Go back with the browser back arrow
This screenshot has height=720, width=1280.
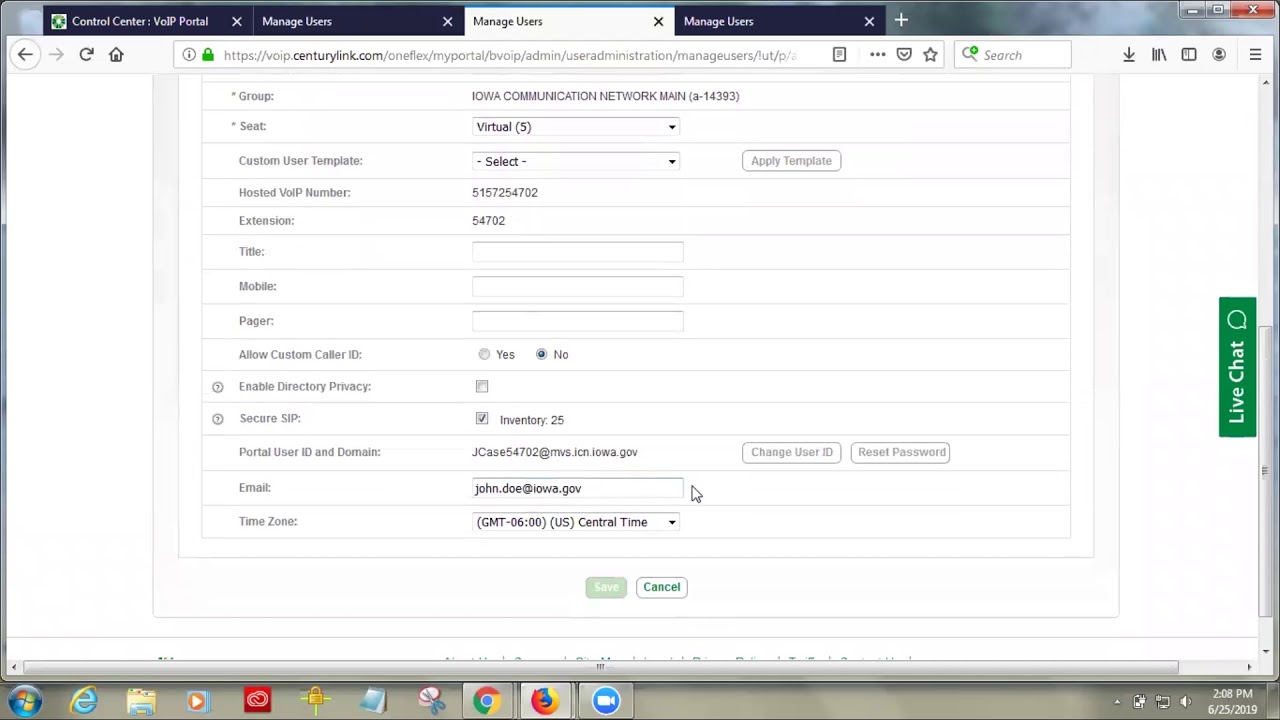click(x=26, y=55)
